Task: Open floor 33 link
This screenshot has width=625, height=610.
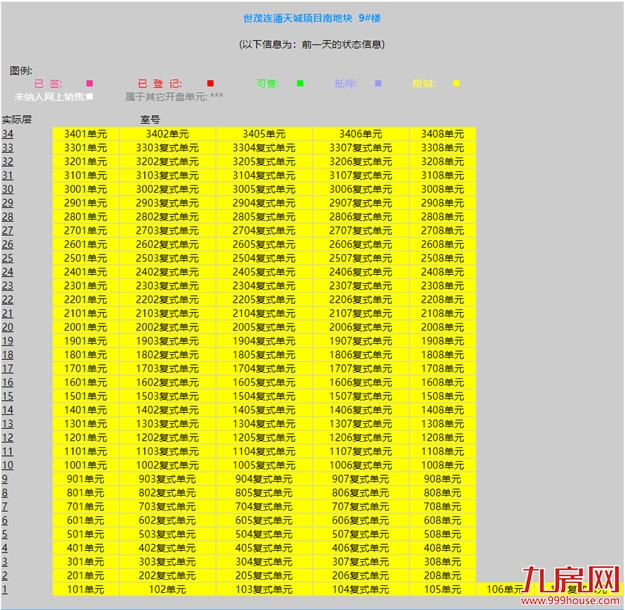Action: pyautogui.click(x=8, y=148)
